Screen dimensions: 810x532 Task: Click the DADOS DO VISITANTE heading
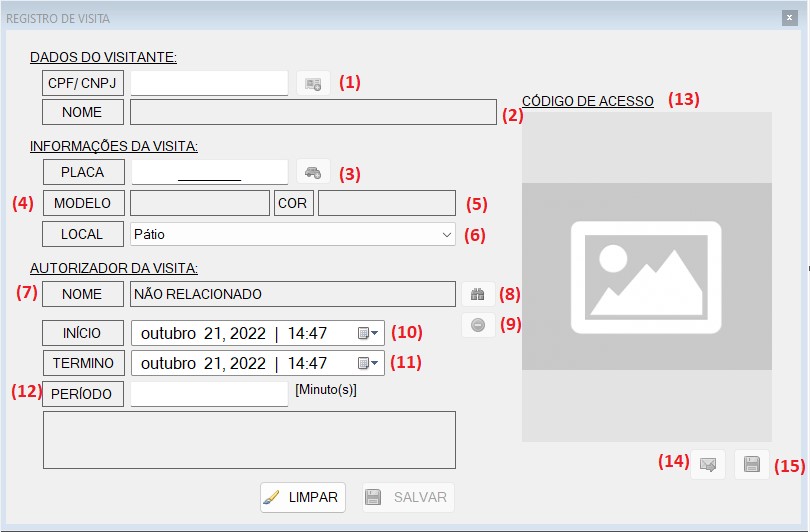(103, 57)
